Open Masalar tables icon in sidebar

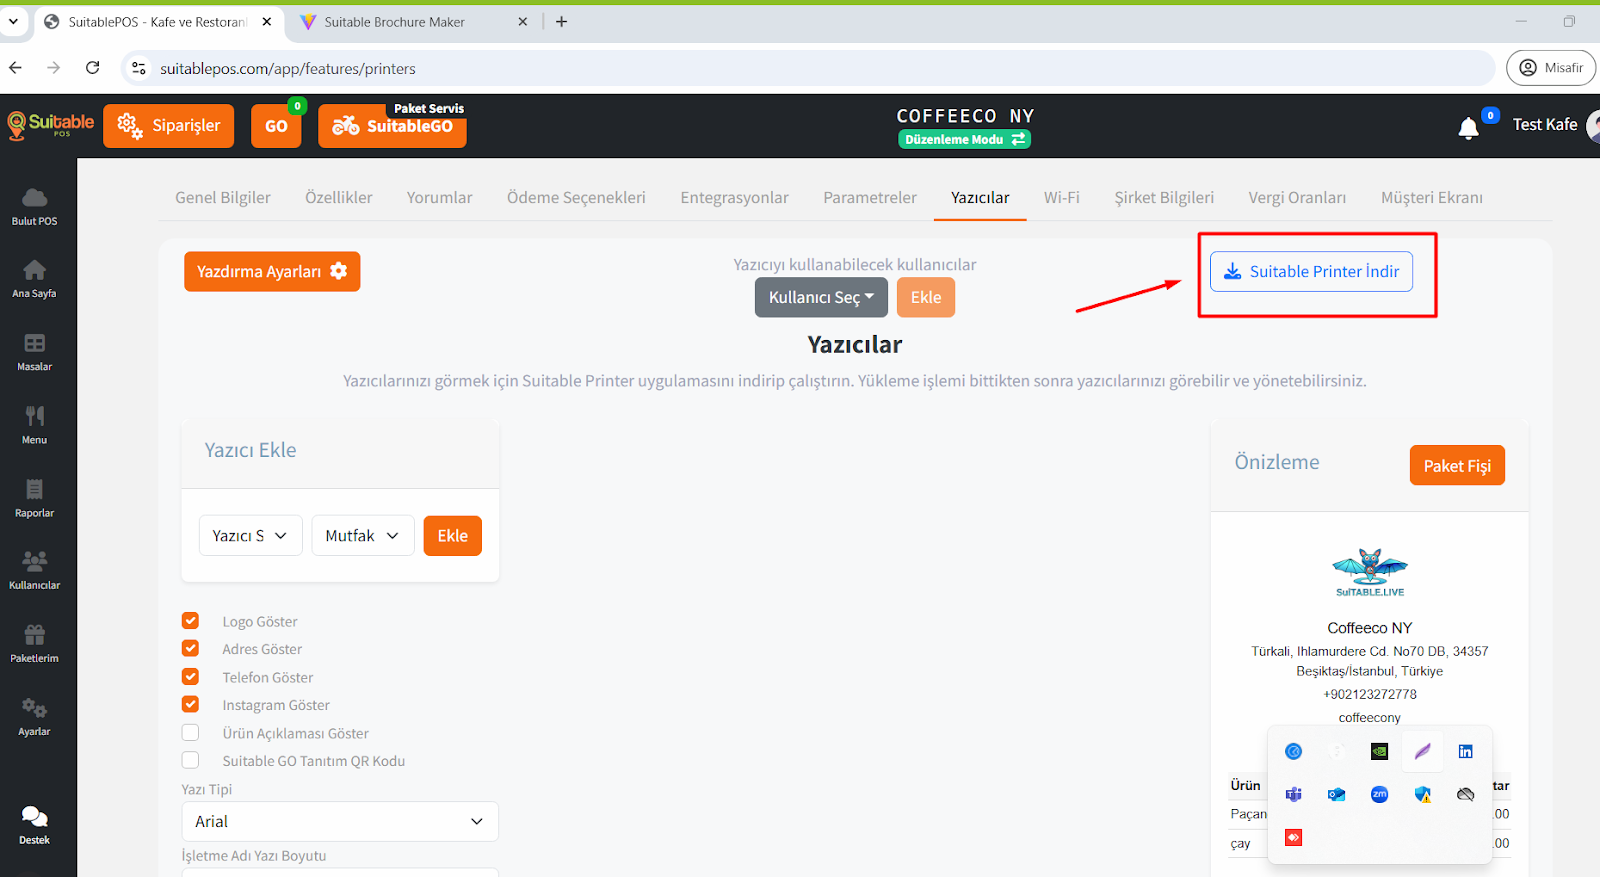coord(34,343)
